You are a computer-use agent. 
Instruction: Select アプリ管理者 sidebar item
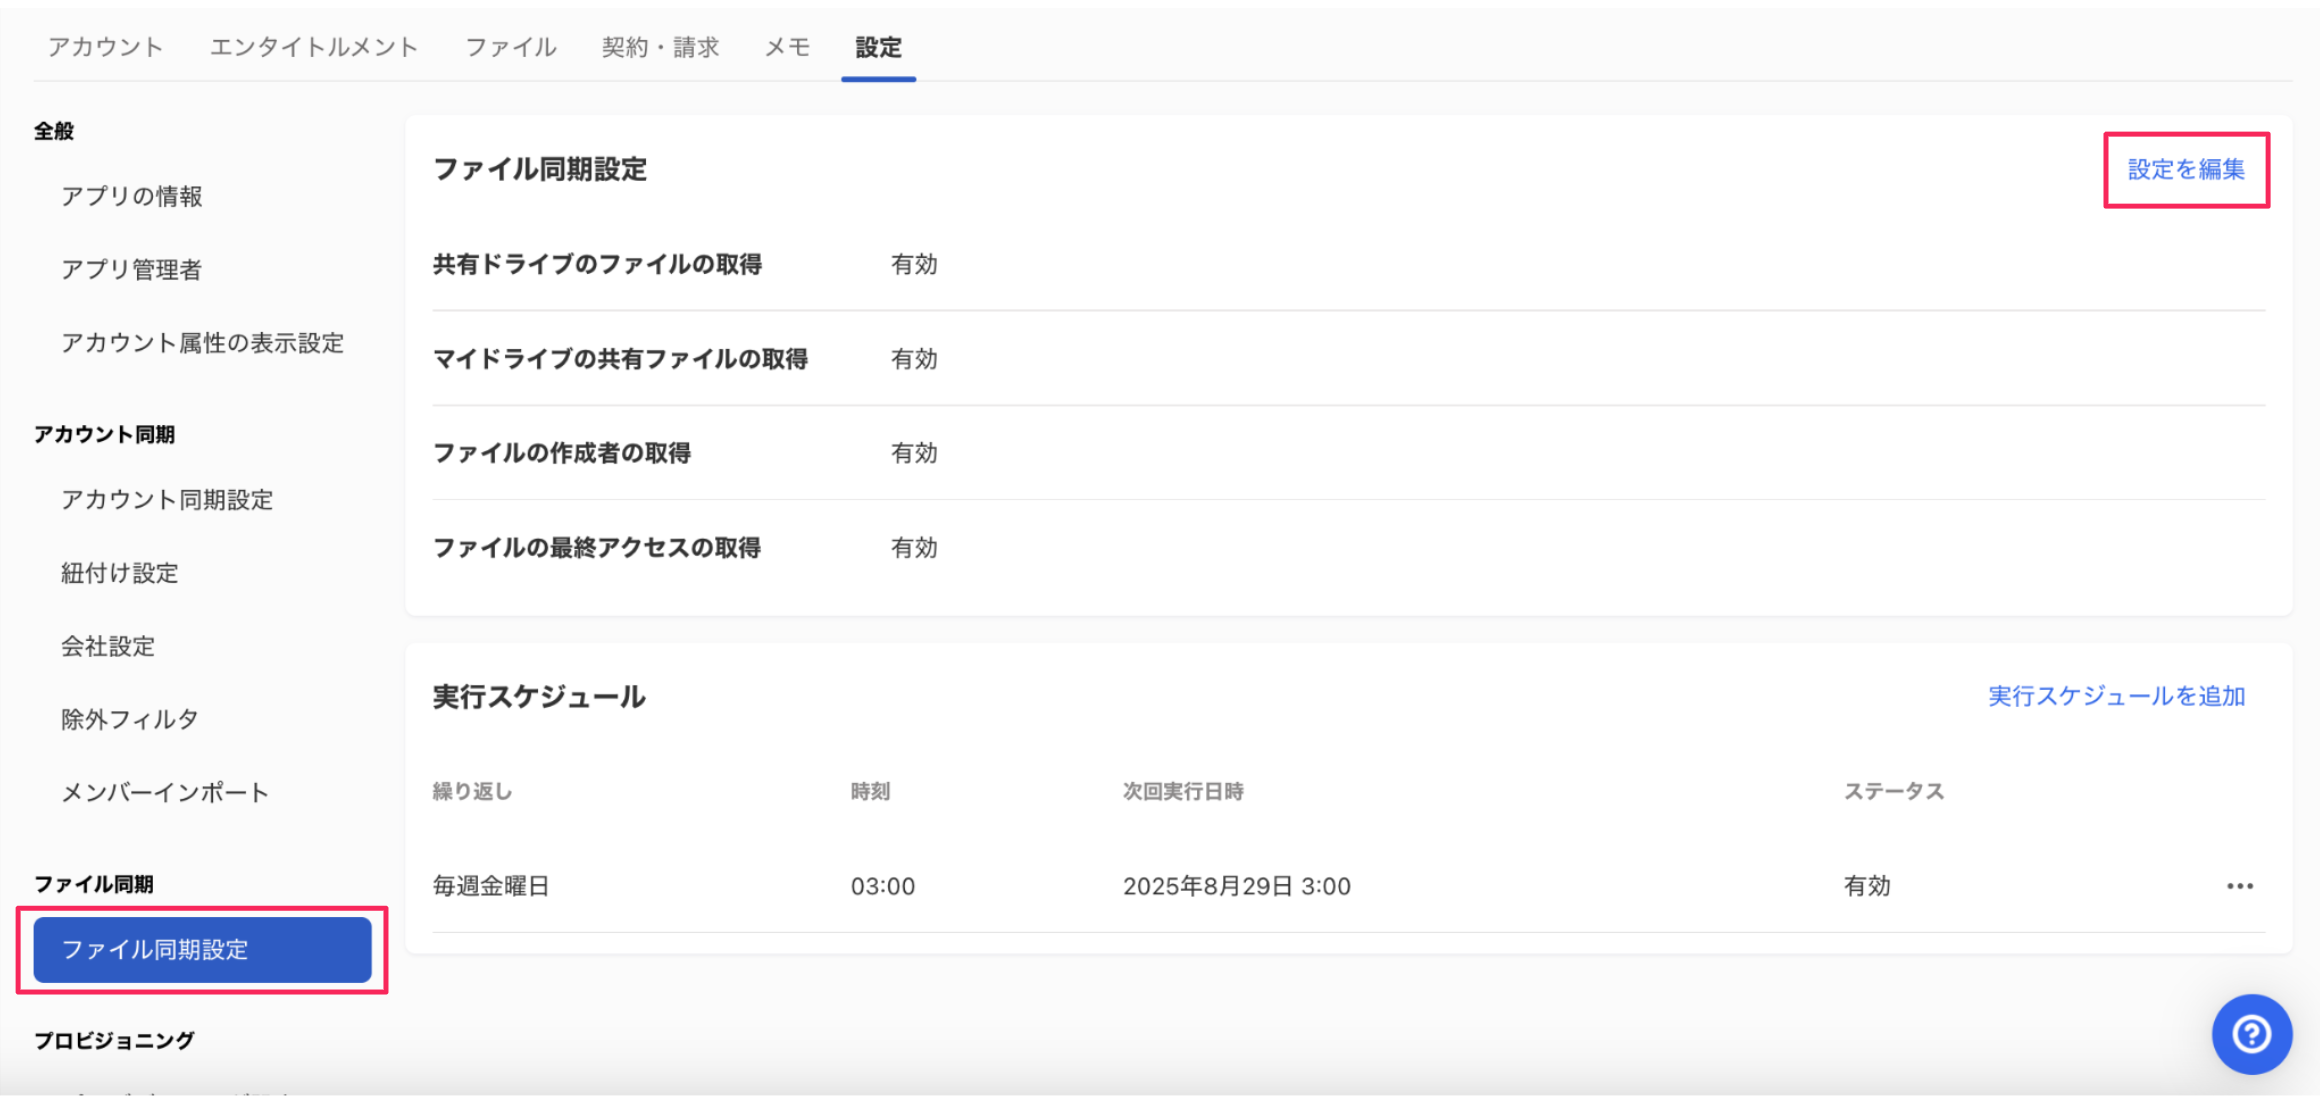(x=132, y=269)
